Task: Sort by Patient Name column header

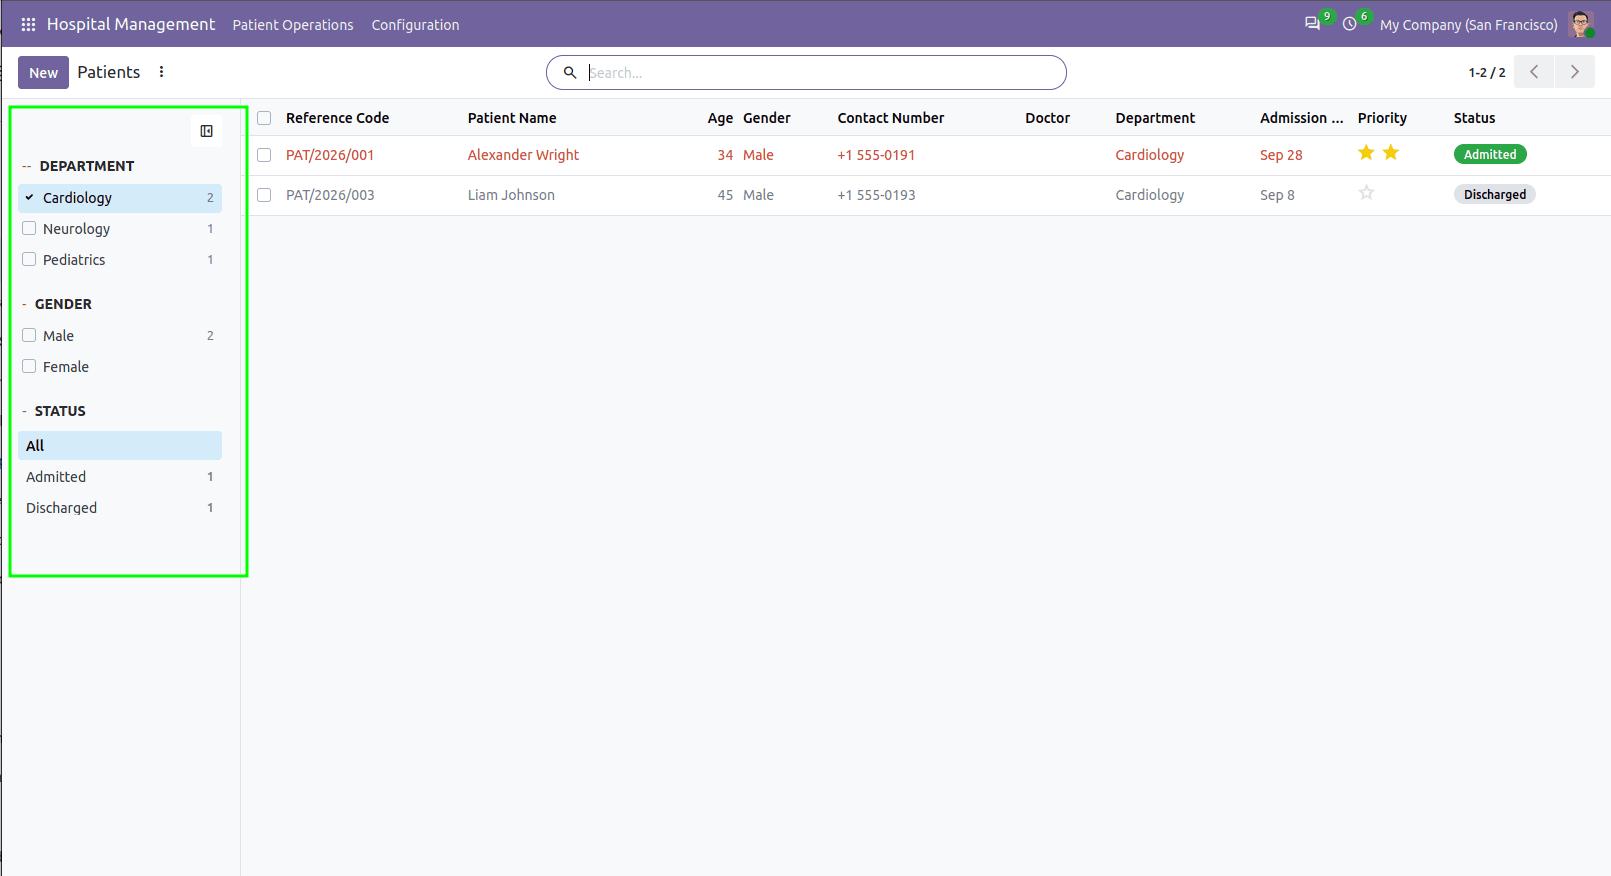Action: point(512,118)
